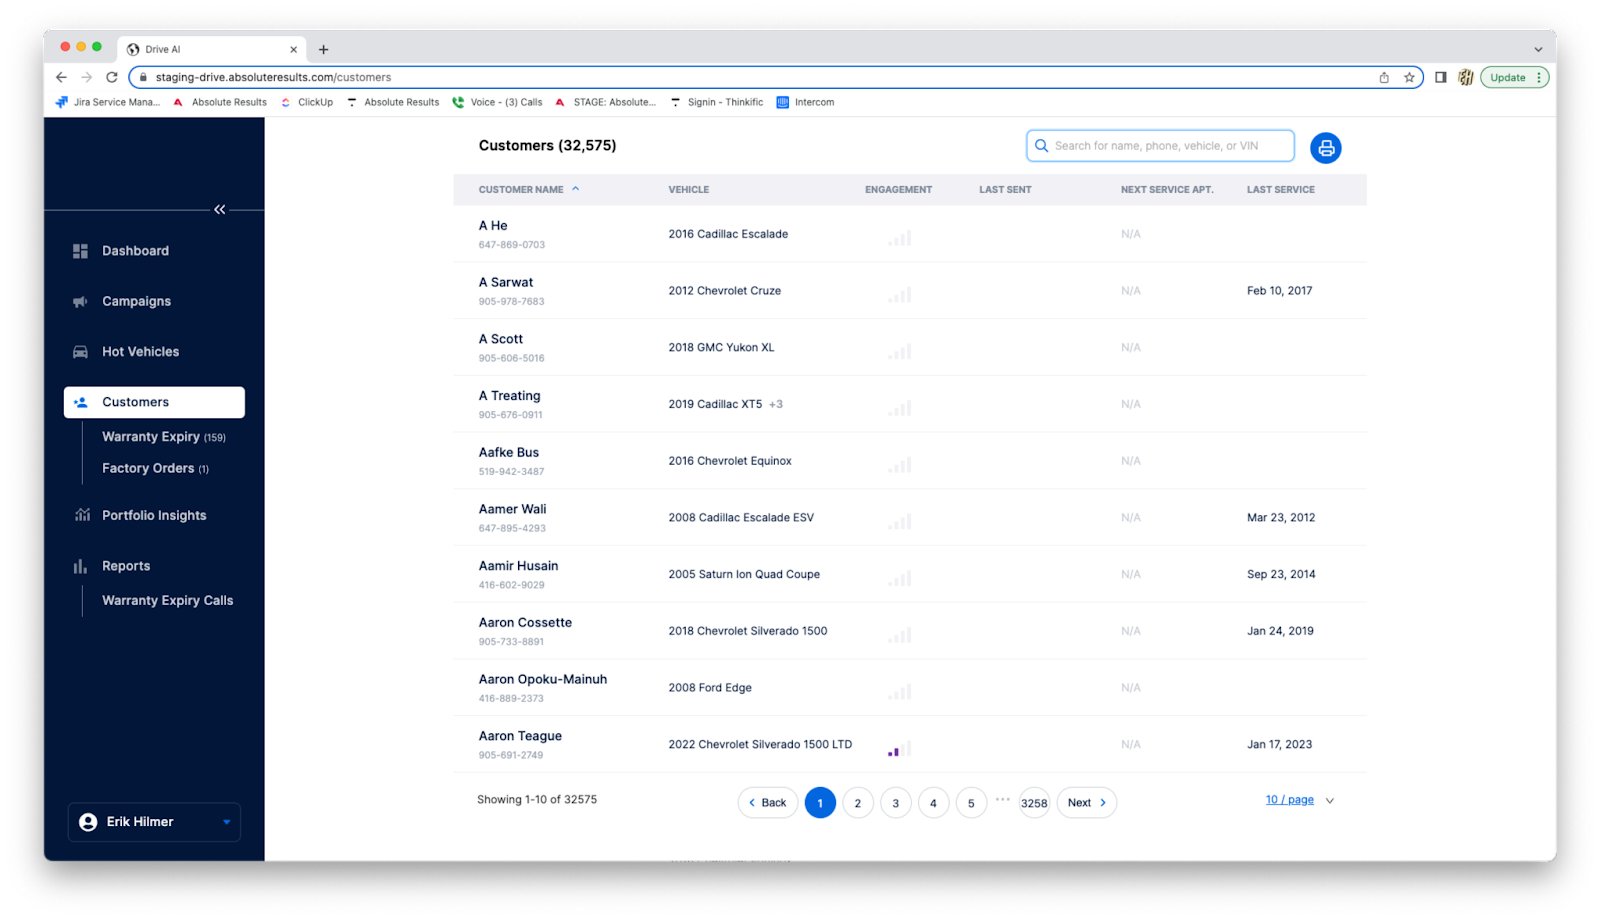Click the engagement bars for Aaron Teague
1600x919 pixels.
[x=899, y=748]
